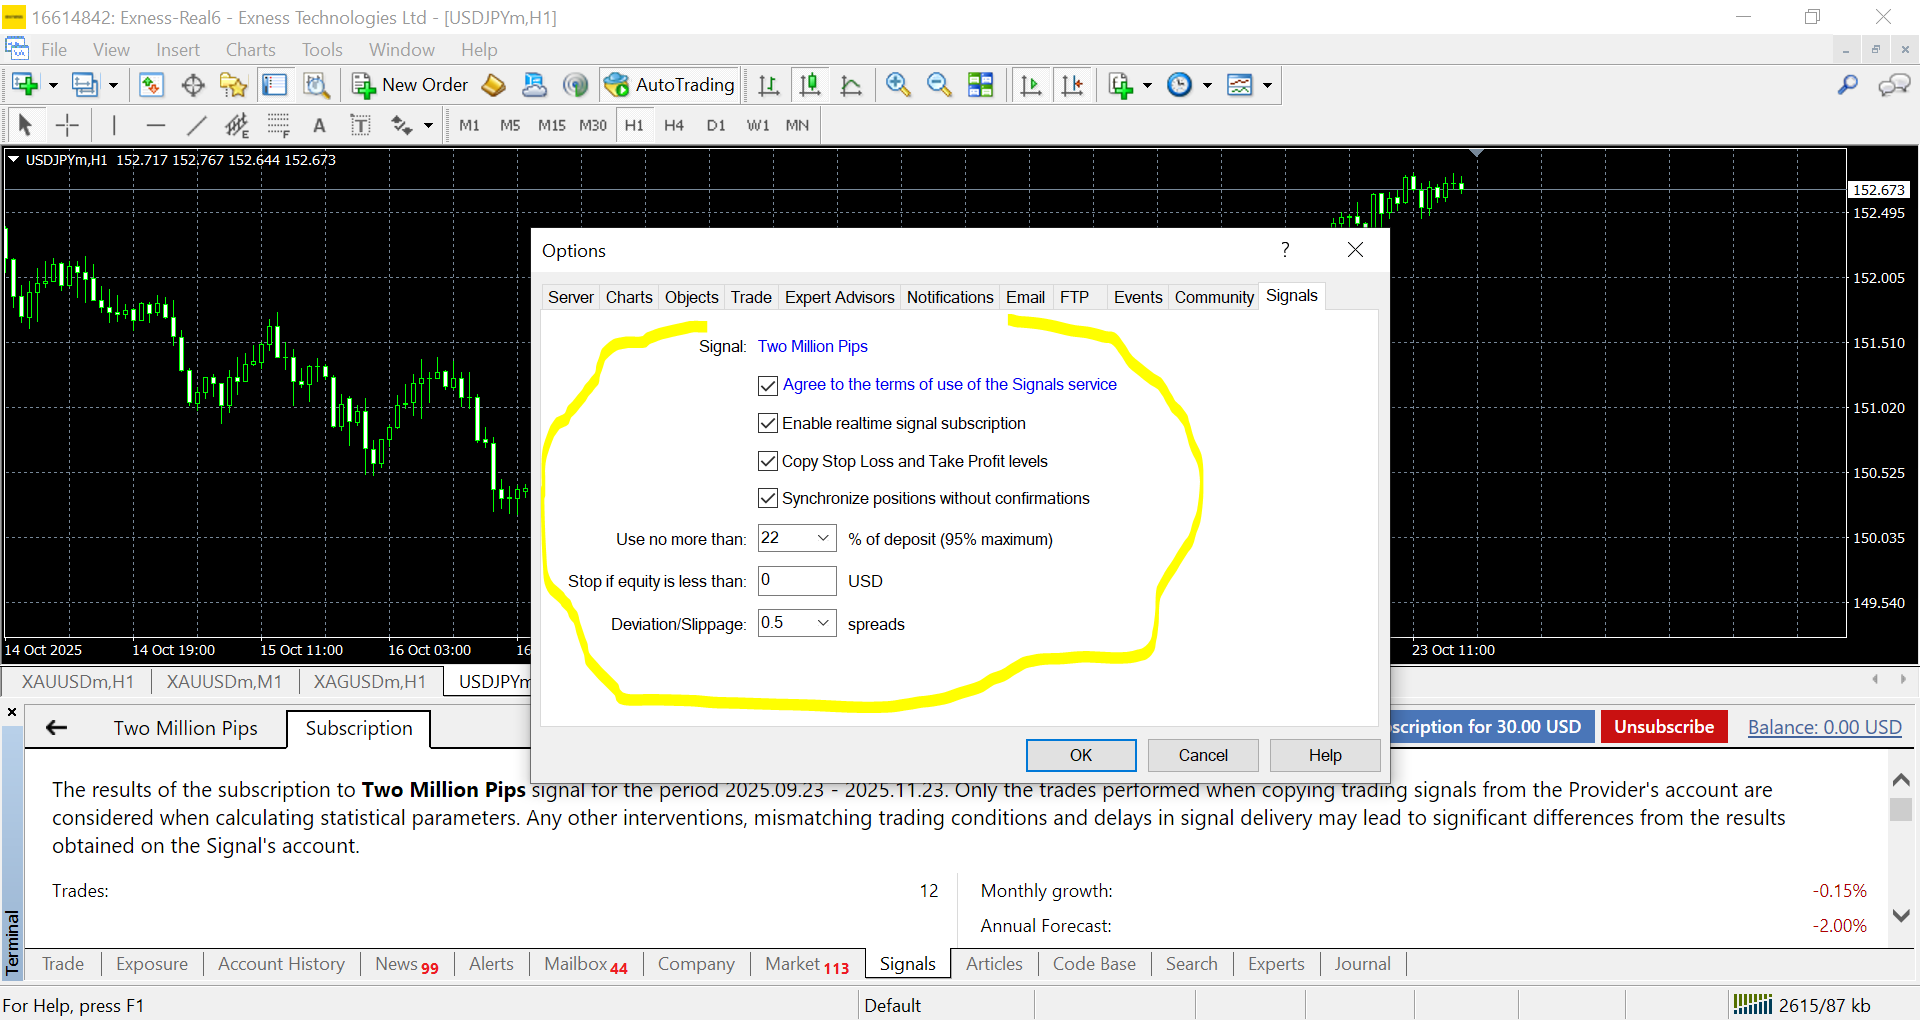Open the search magnifier in toolbar
Viewport: 1920px width, 1020px height.
coord(1848,85)
